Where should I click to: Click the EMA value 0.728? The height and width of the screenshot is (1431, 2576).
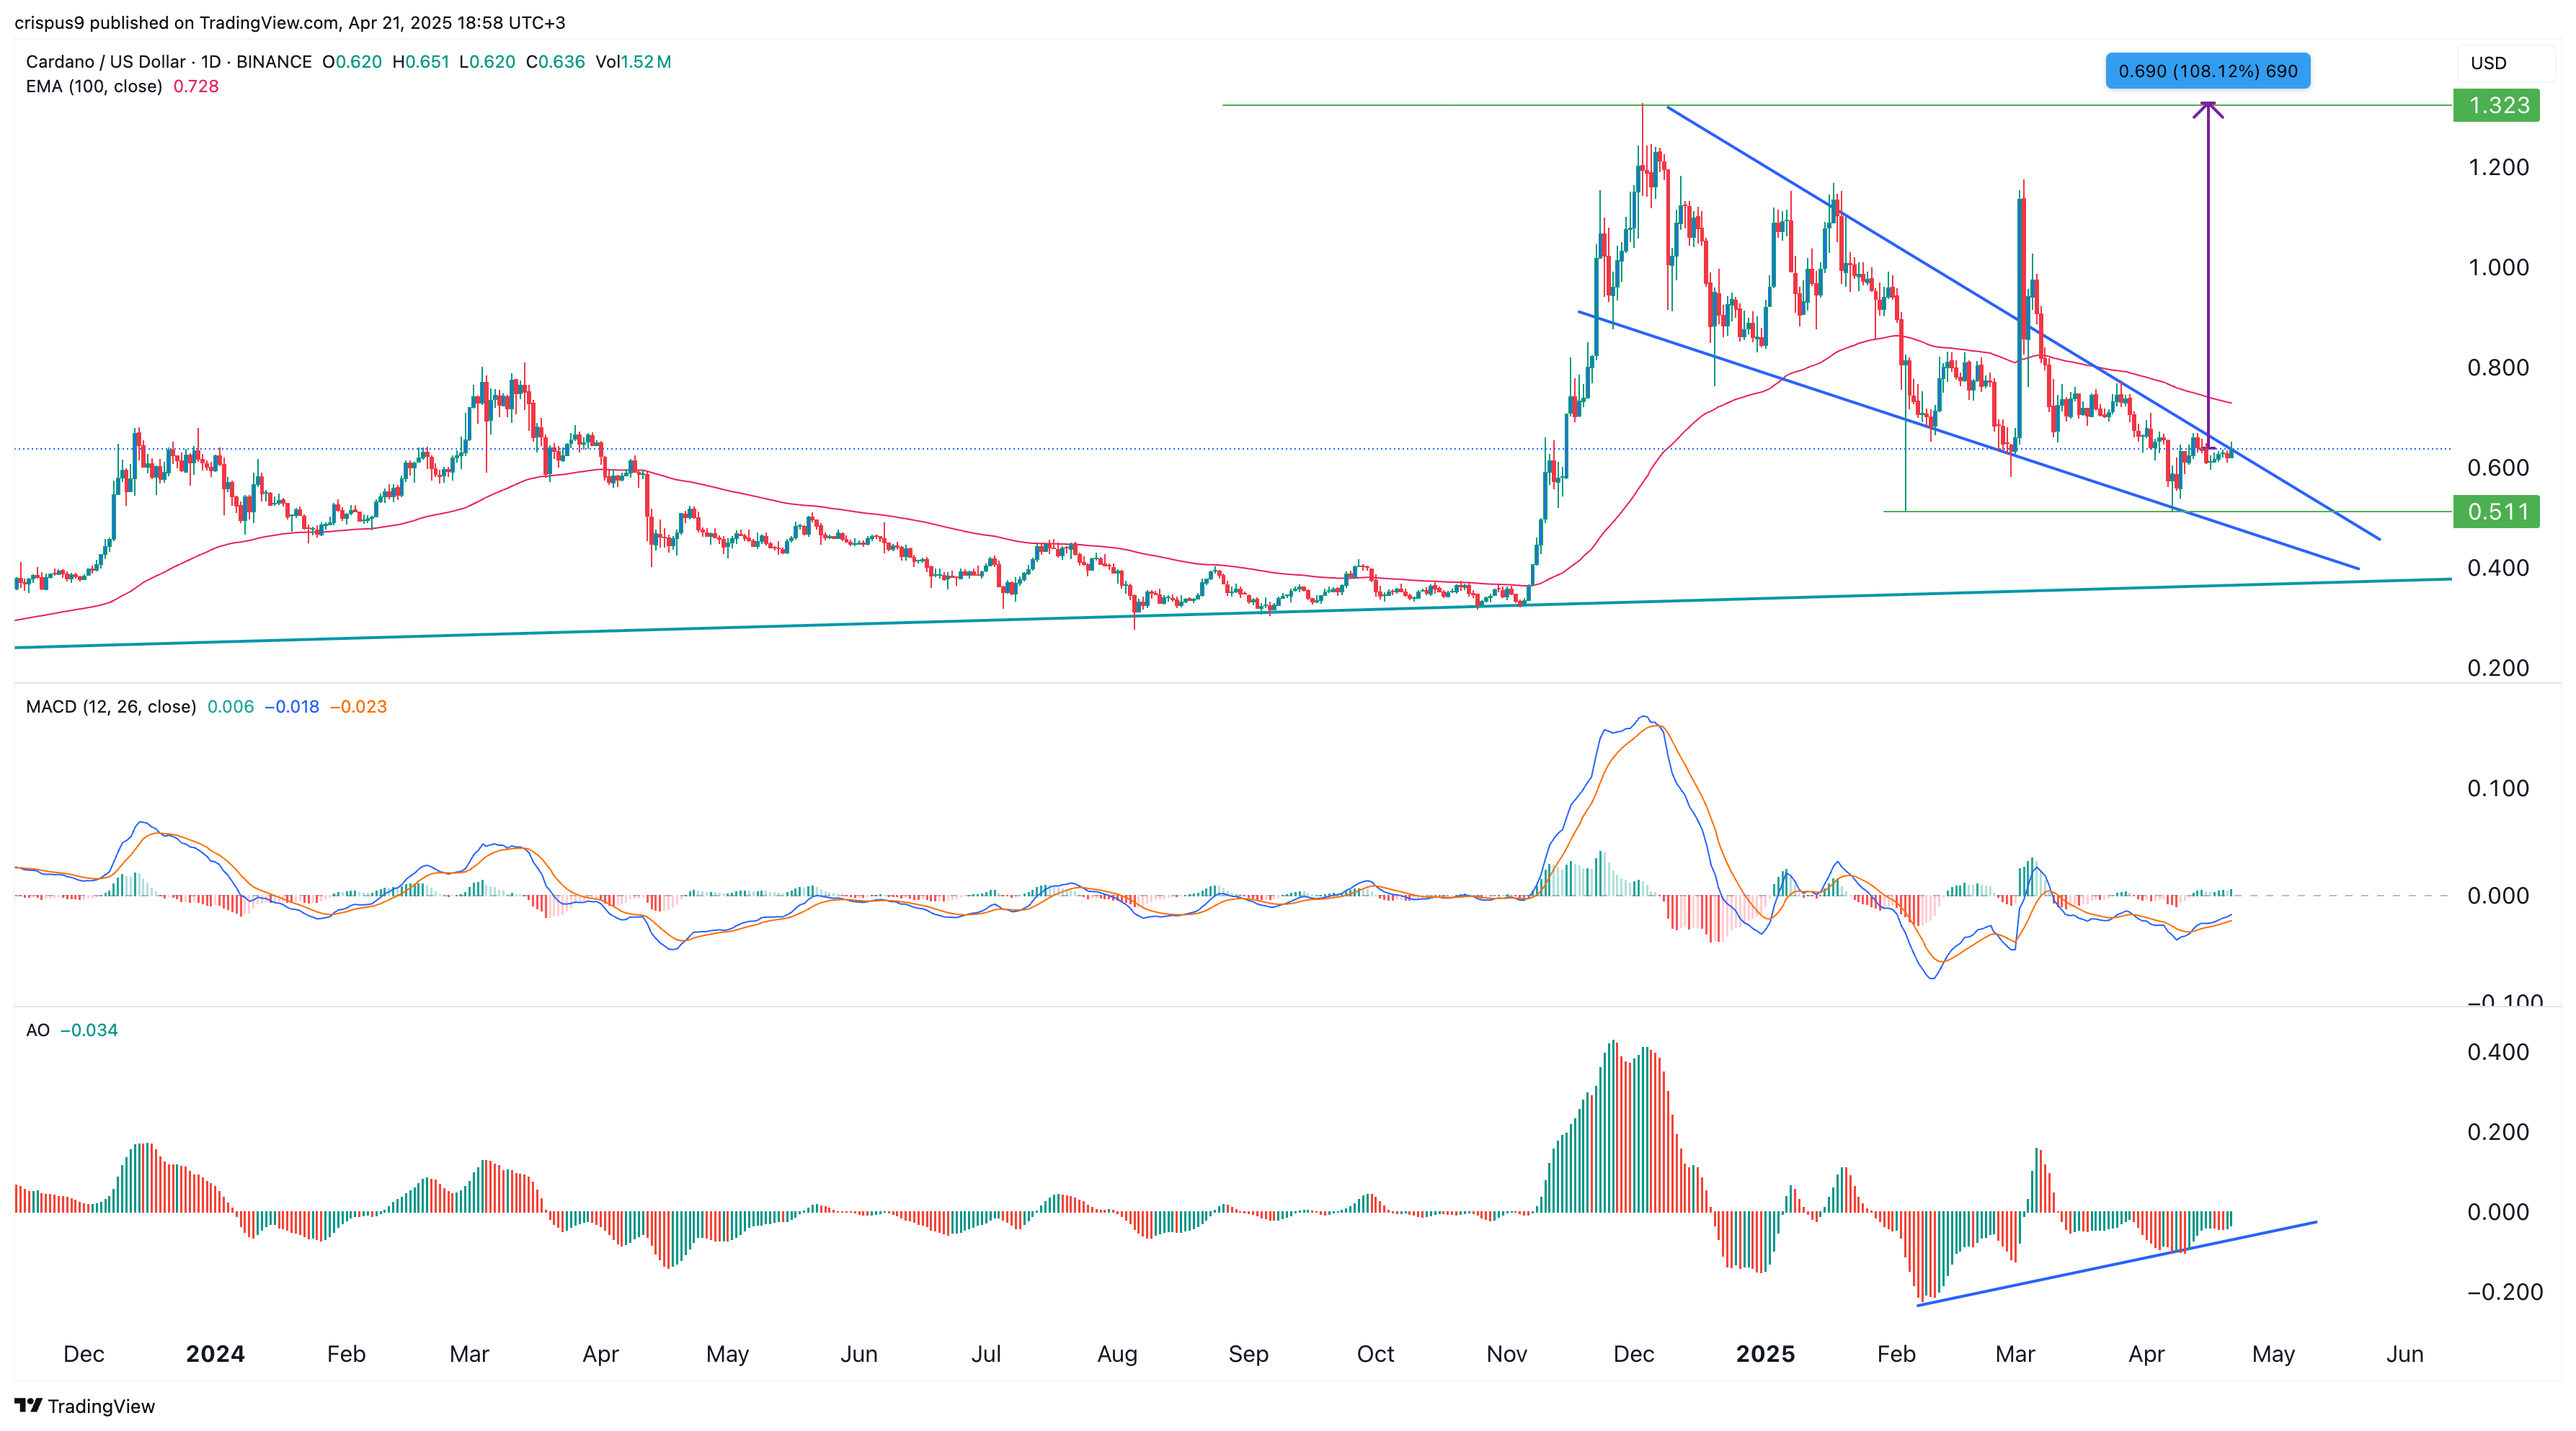pos(196,87)
